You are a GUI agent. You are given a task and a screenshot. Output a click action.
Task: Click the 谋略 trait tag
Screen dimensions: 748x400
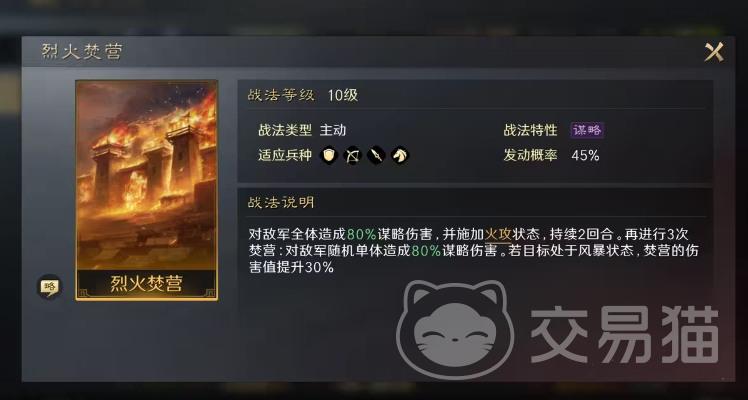(x=587, y=130)
